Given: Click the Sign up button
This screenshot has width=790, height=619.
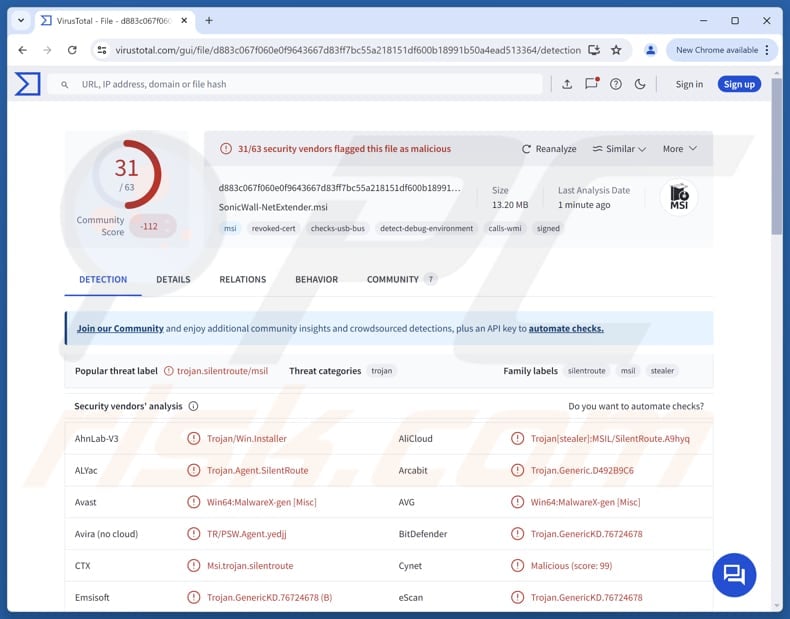Looking at the screenshot, I should (739, 84).
